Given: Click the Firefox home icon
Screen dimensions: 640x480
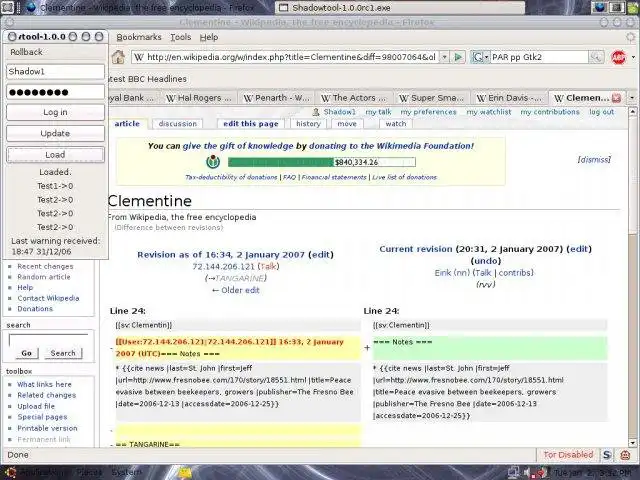Looking at the screenshot, I should pyautogui.click(x=118, y=57).
